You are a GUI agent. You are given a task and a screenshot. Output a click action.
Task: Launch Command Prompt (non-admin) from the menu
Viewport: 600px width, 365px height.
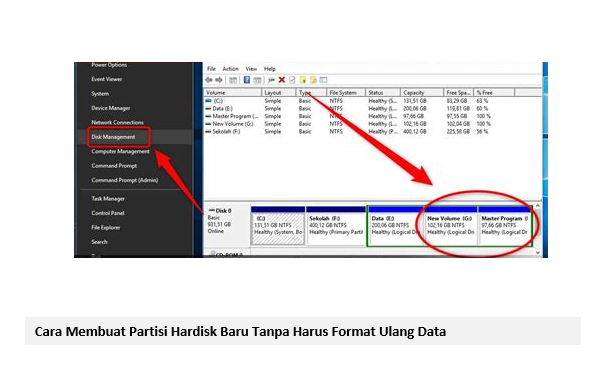(x=114, y=166)
